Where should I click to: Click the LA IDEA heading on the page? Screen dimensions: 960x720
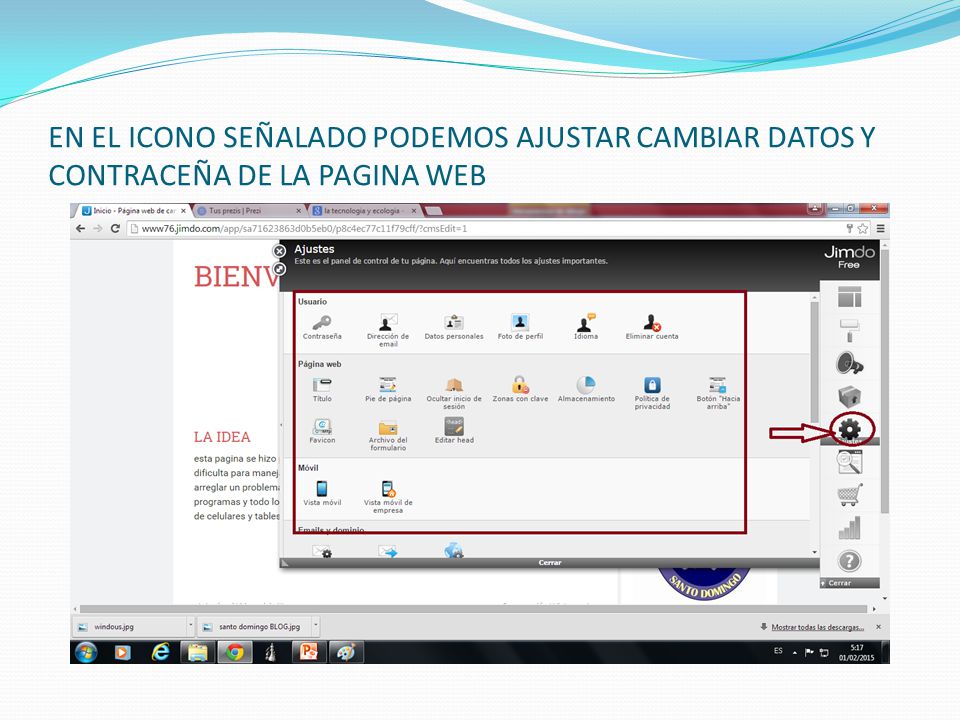(222, 437)
